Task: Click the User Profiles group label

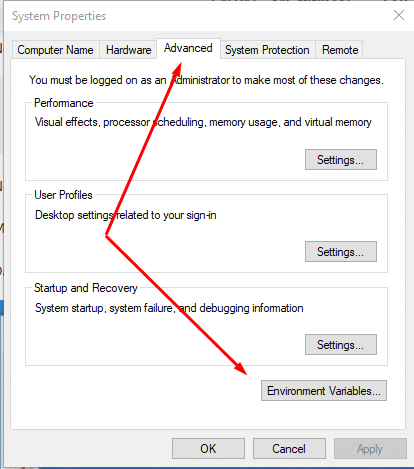Action: [x=63, y=195]
